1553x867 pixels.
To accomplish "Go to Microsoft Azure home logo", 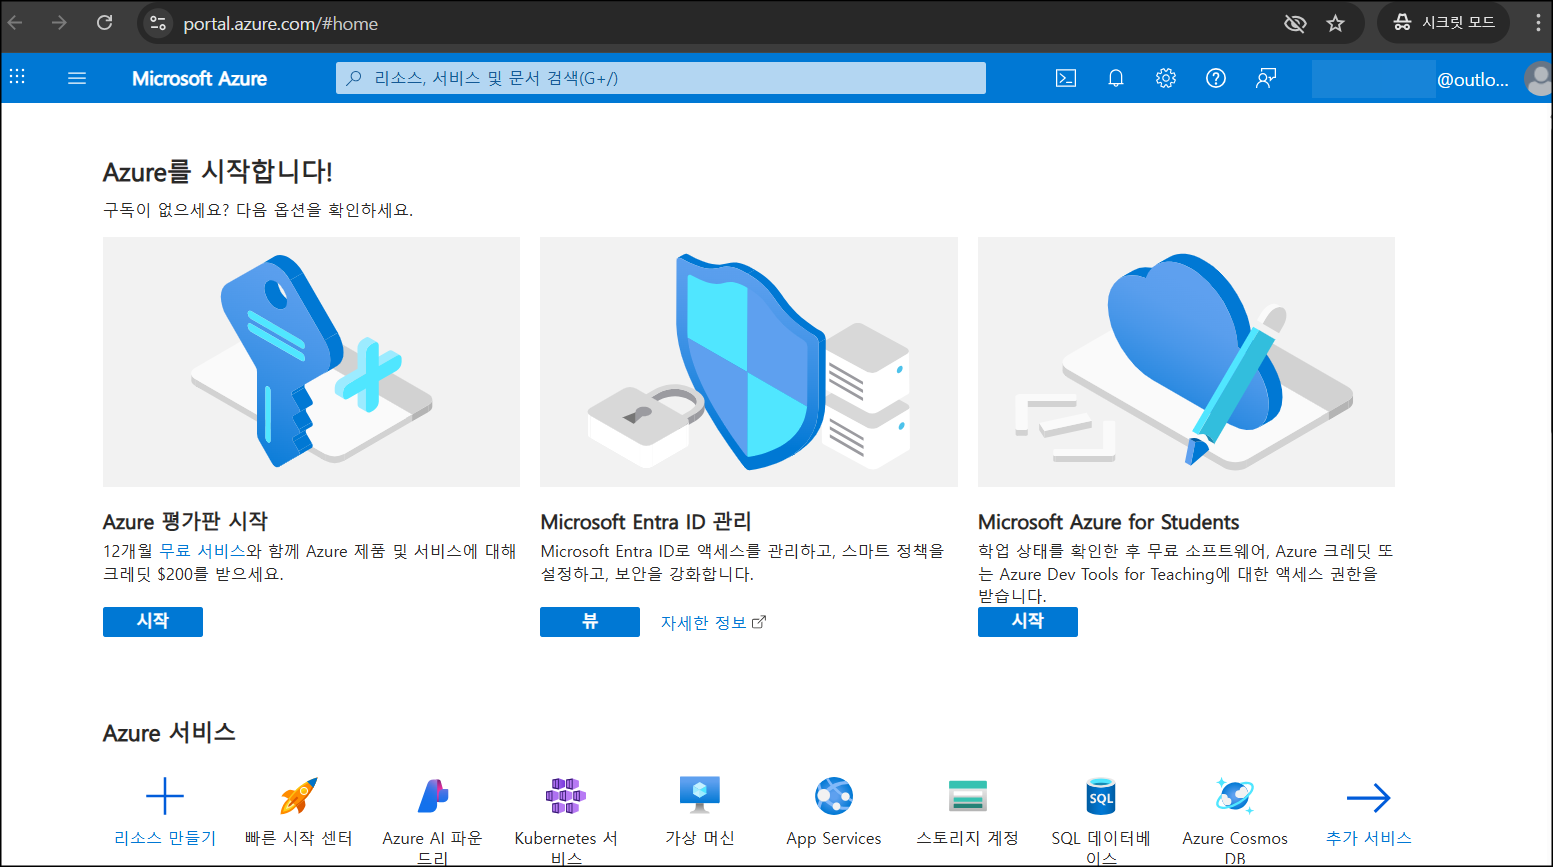I will [x=199, y=79].
